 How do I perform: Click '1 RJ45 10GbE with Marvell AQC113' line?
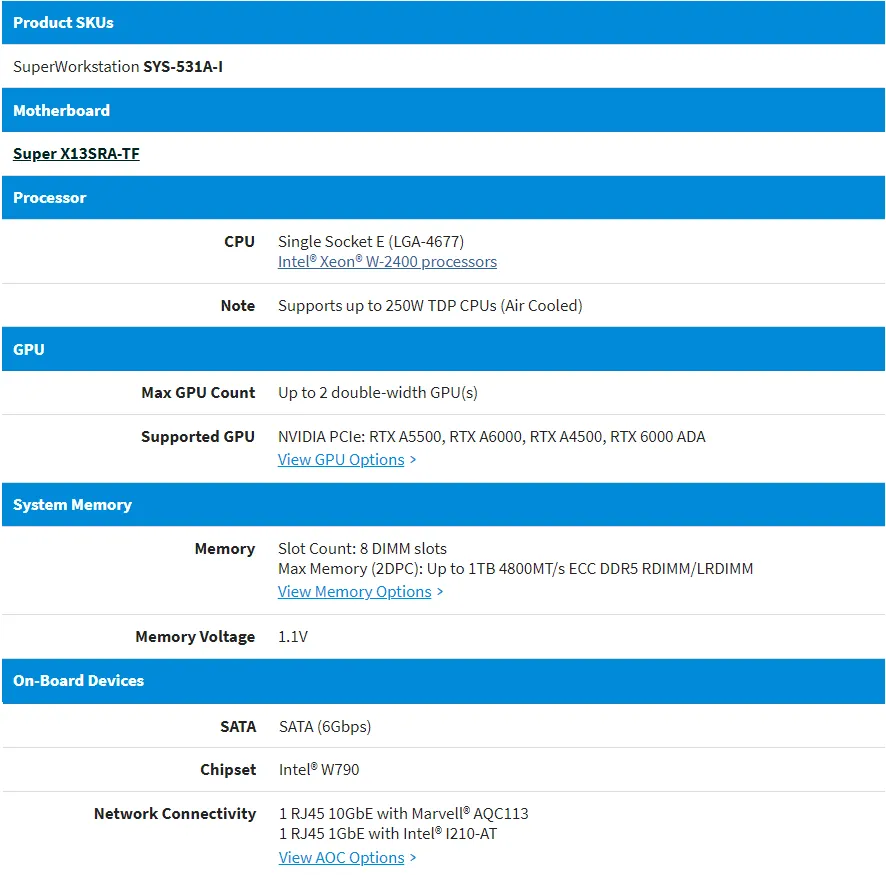tap(403, 813)
